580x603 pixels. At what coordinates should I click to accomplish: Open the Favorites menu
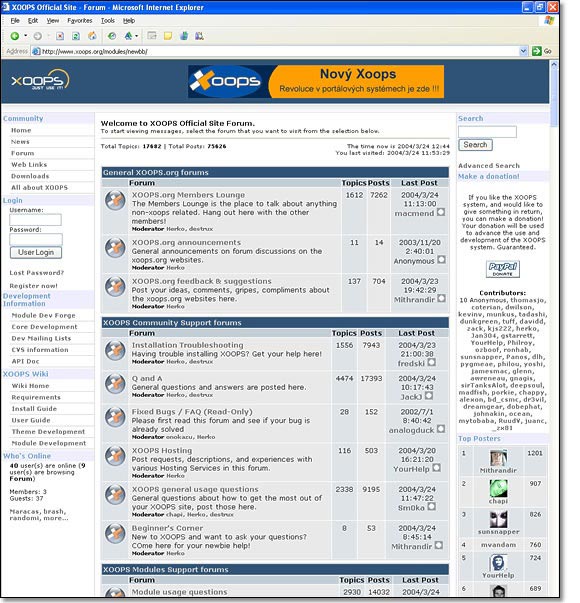coord(80,20)
